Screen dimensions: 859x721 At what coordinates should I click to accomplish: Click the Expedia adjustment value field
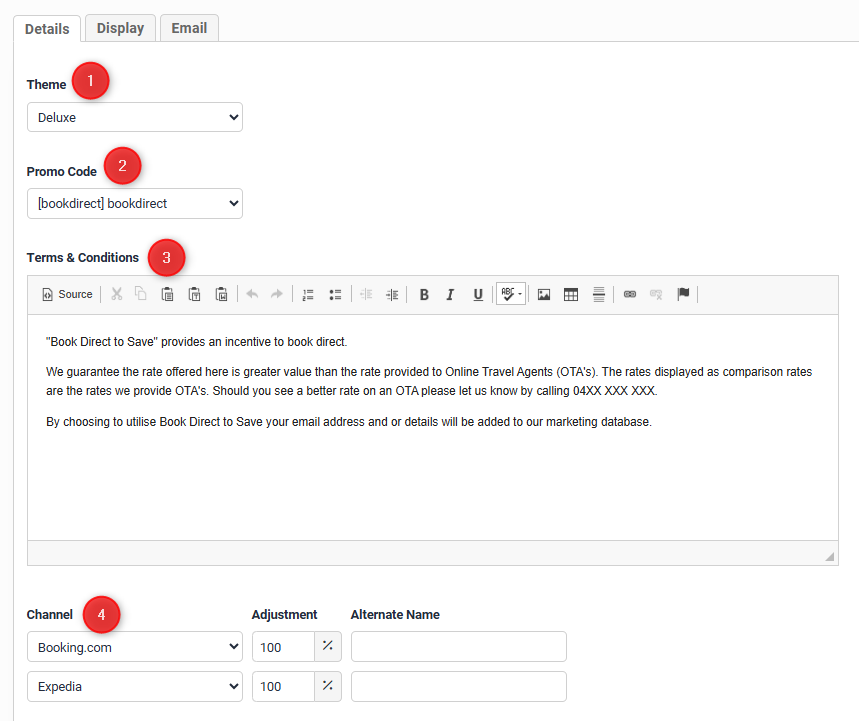[x=283, y=686]
